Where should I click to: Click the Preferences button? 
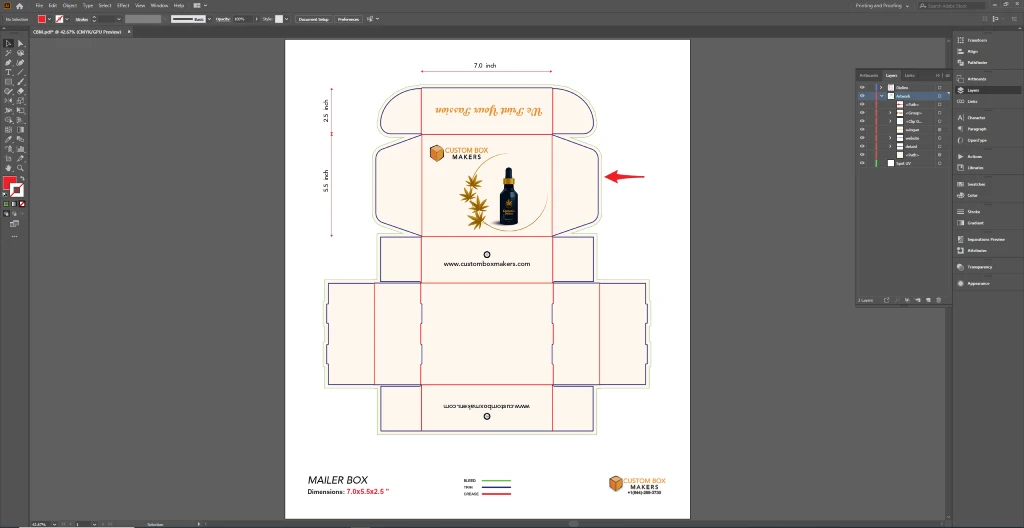pos(348,19)
